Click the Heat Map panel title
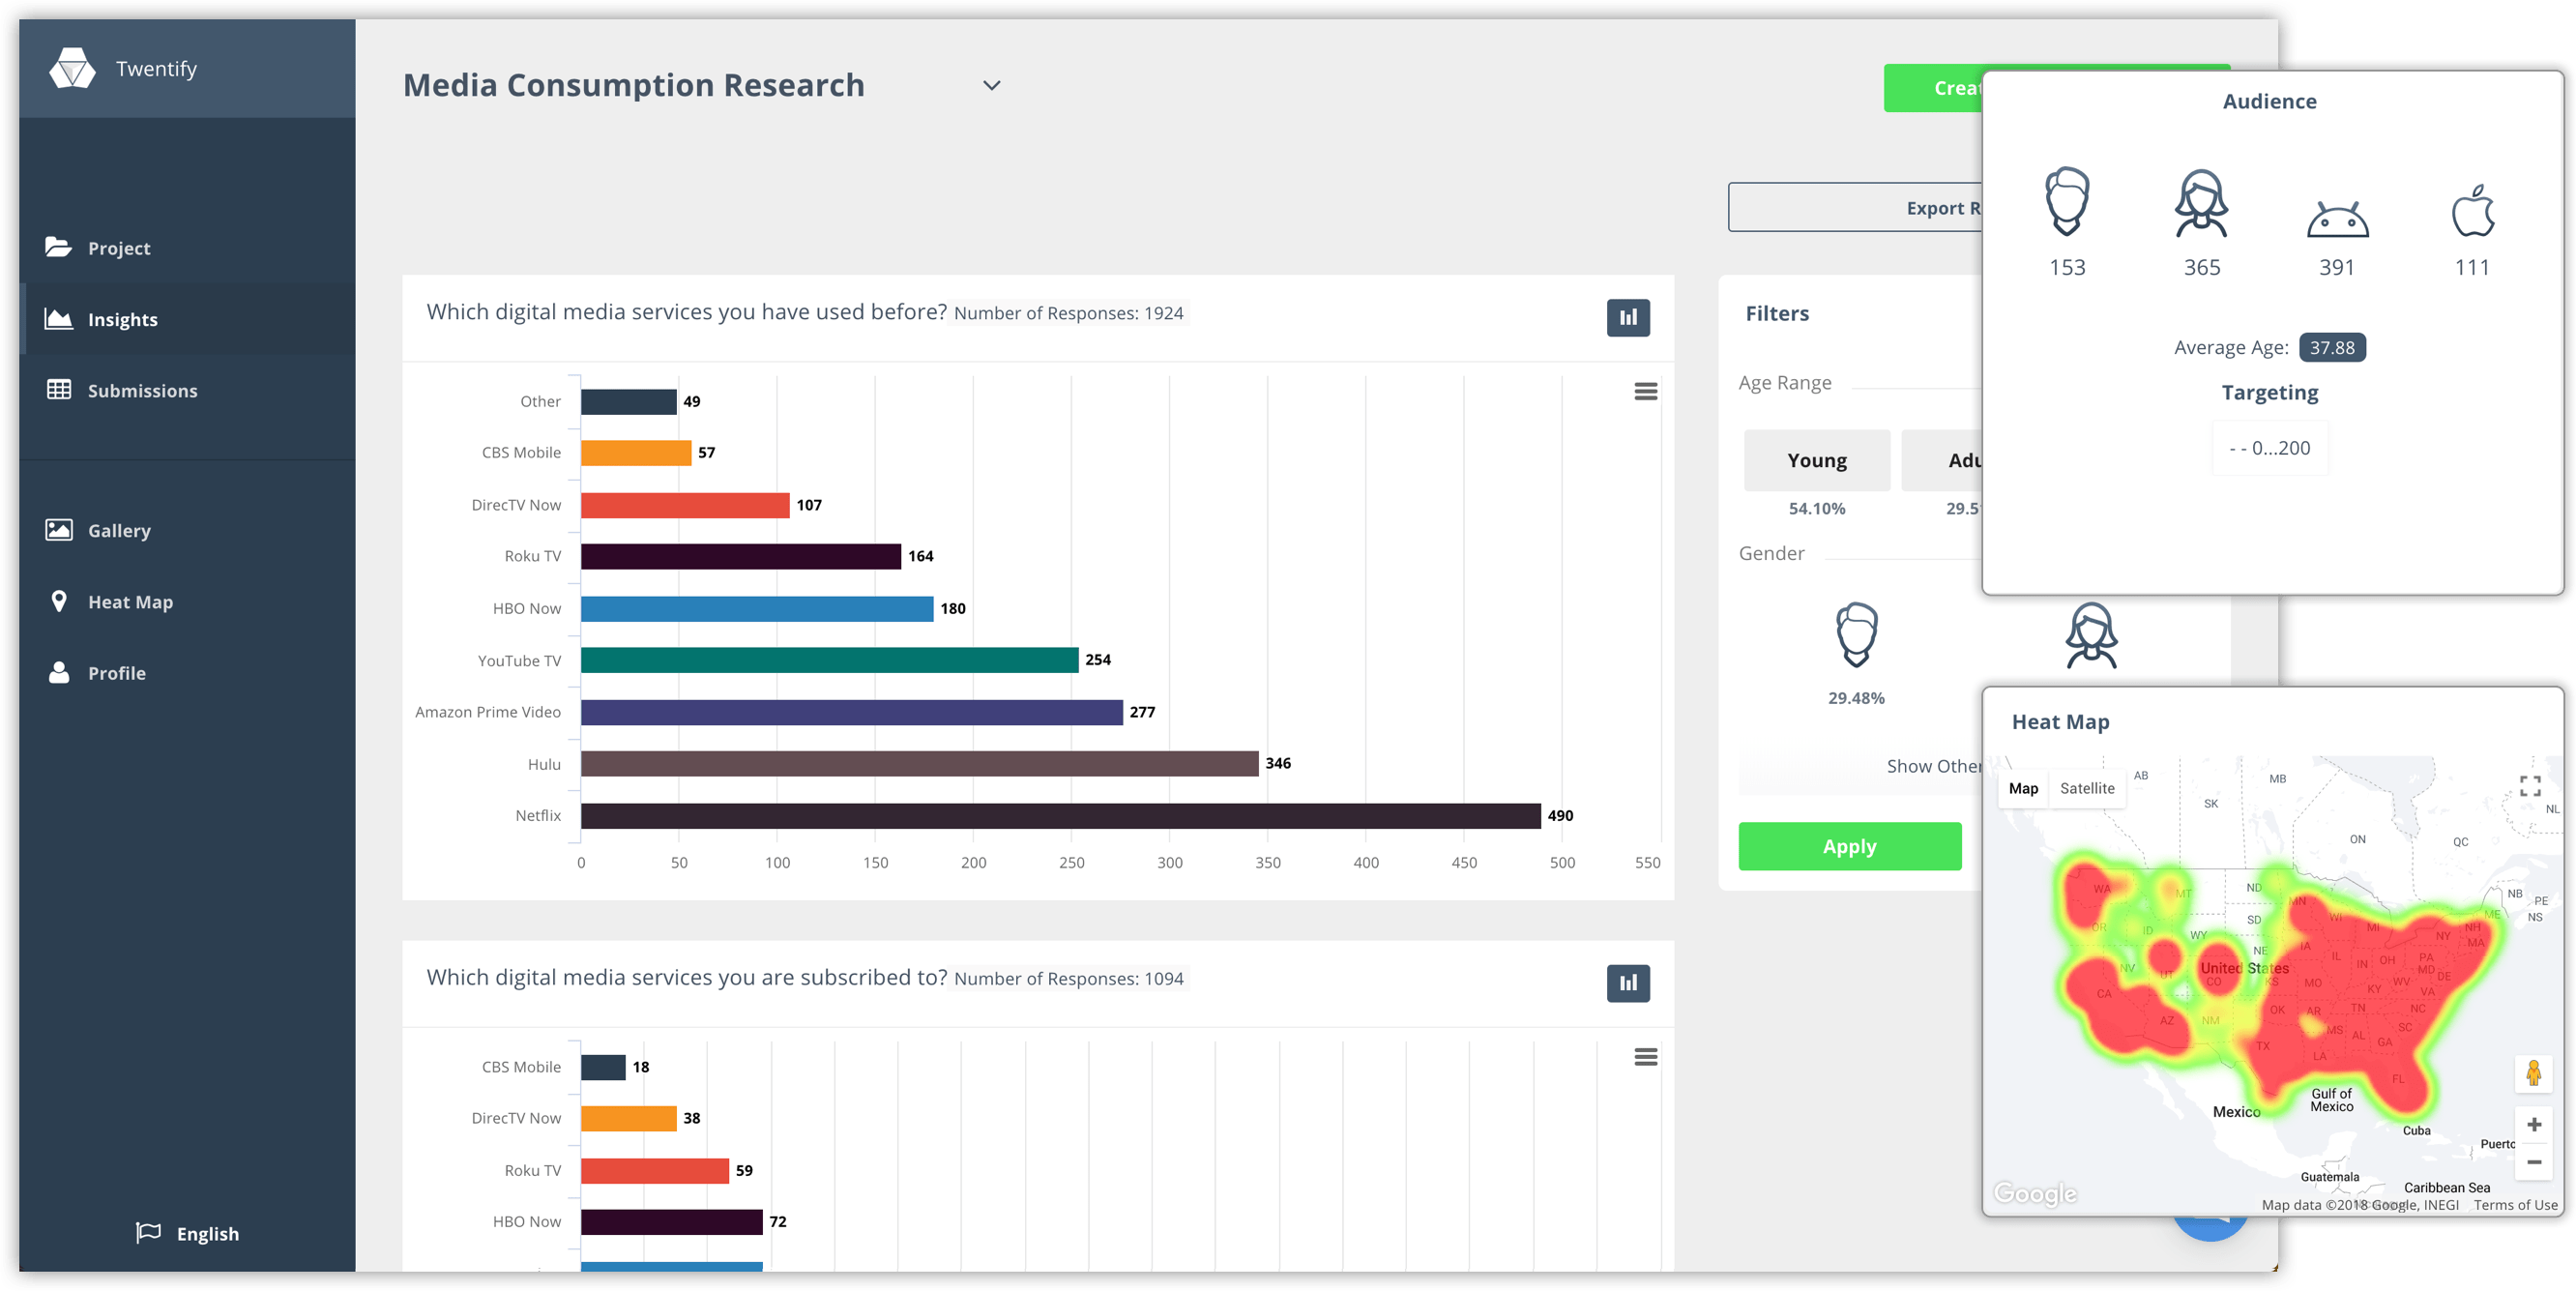Screen dimensions: 2576x1291 point(2060,721)
